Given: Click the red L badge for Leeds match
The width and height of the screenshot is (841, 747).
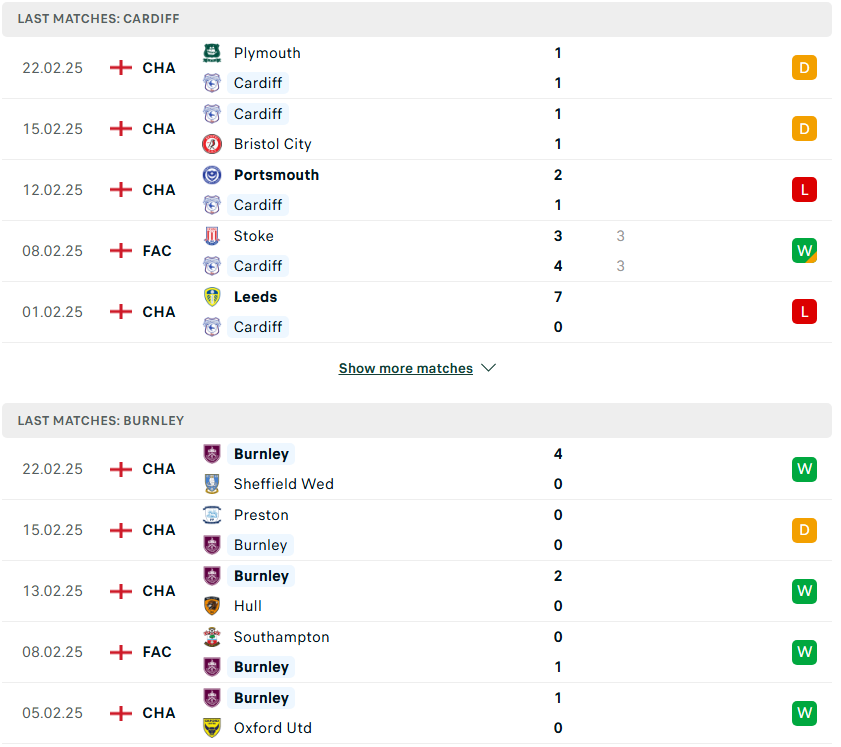Looking at the screenshot, I should click(x=804, y=312).
